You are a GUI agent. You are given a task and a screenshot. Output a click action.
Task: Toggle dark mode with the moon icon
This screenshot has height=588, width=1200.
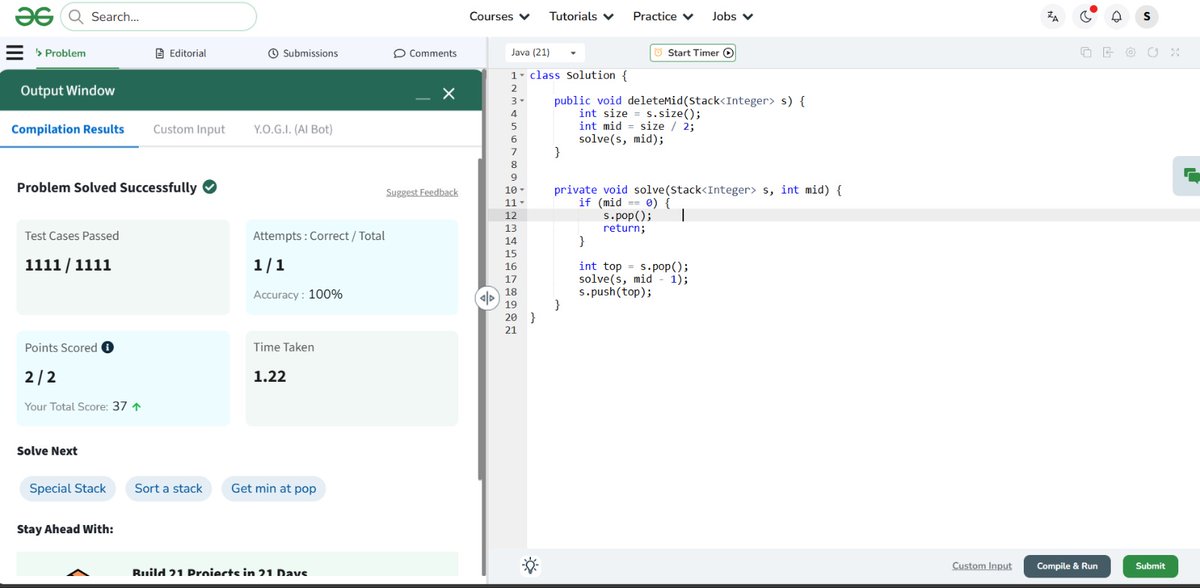[x=1084, y=15]
